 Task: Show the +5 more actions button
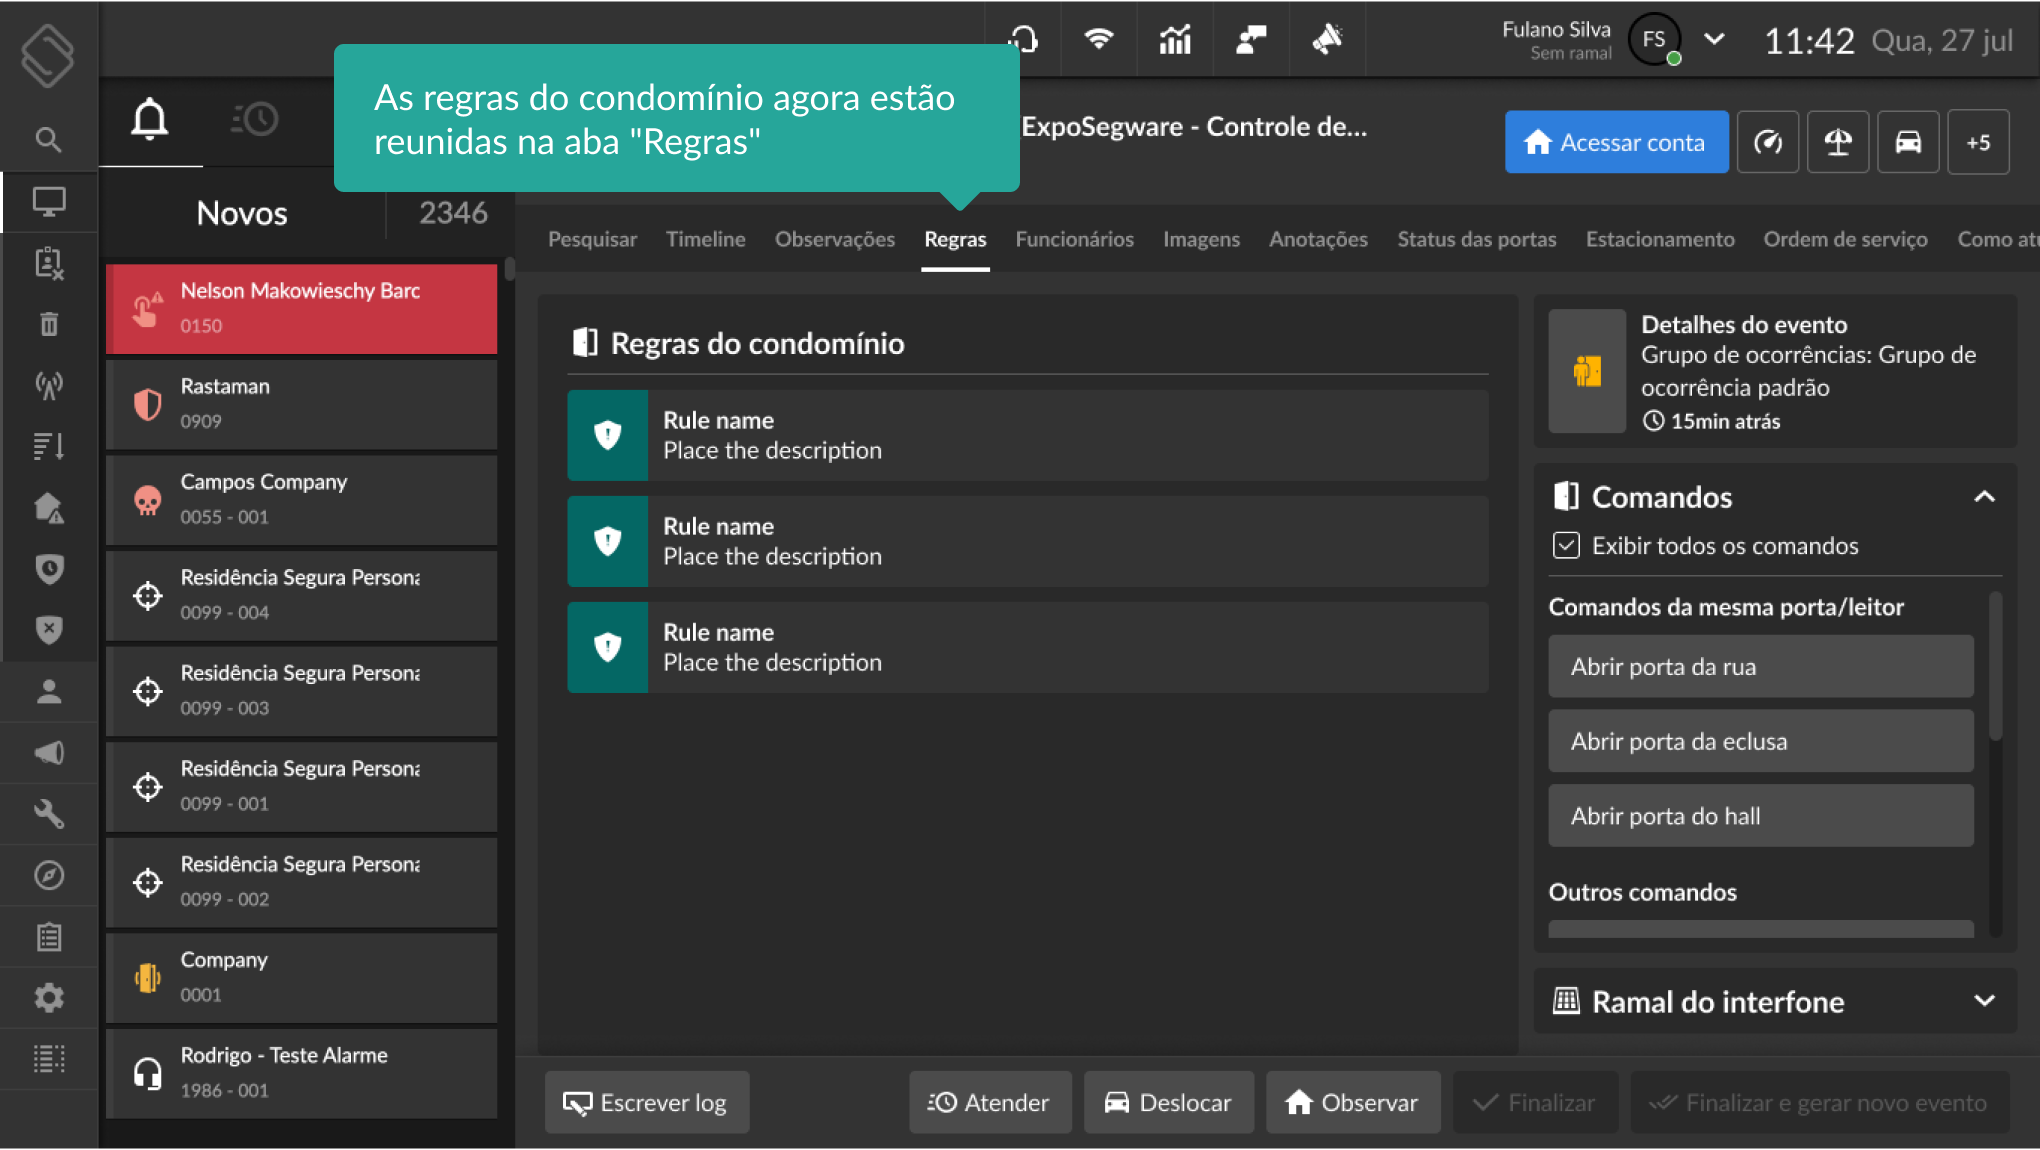click(1978, 142)
